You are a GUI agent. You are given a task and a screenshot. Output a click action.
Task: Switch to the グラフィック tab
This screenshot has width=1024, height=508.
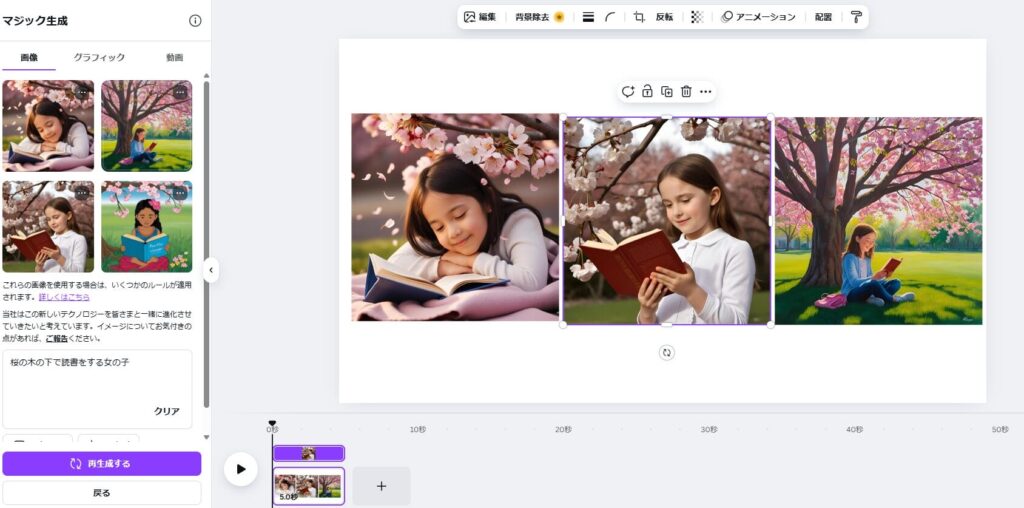[99, 57]
